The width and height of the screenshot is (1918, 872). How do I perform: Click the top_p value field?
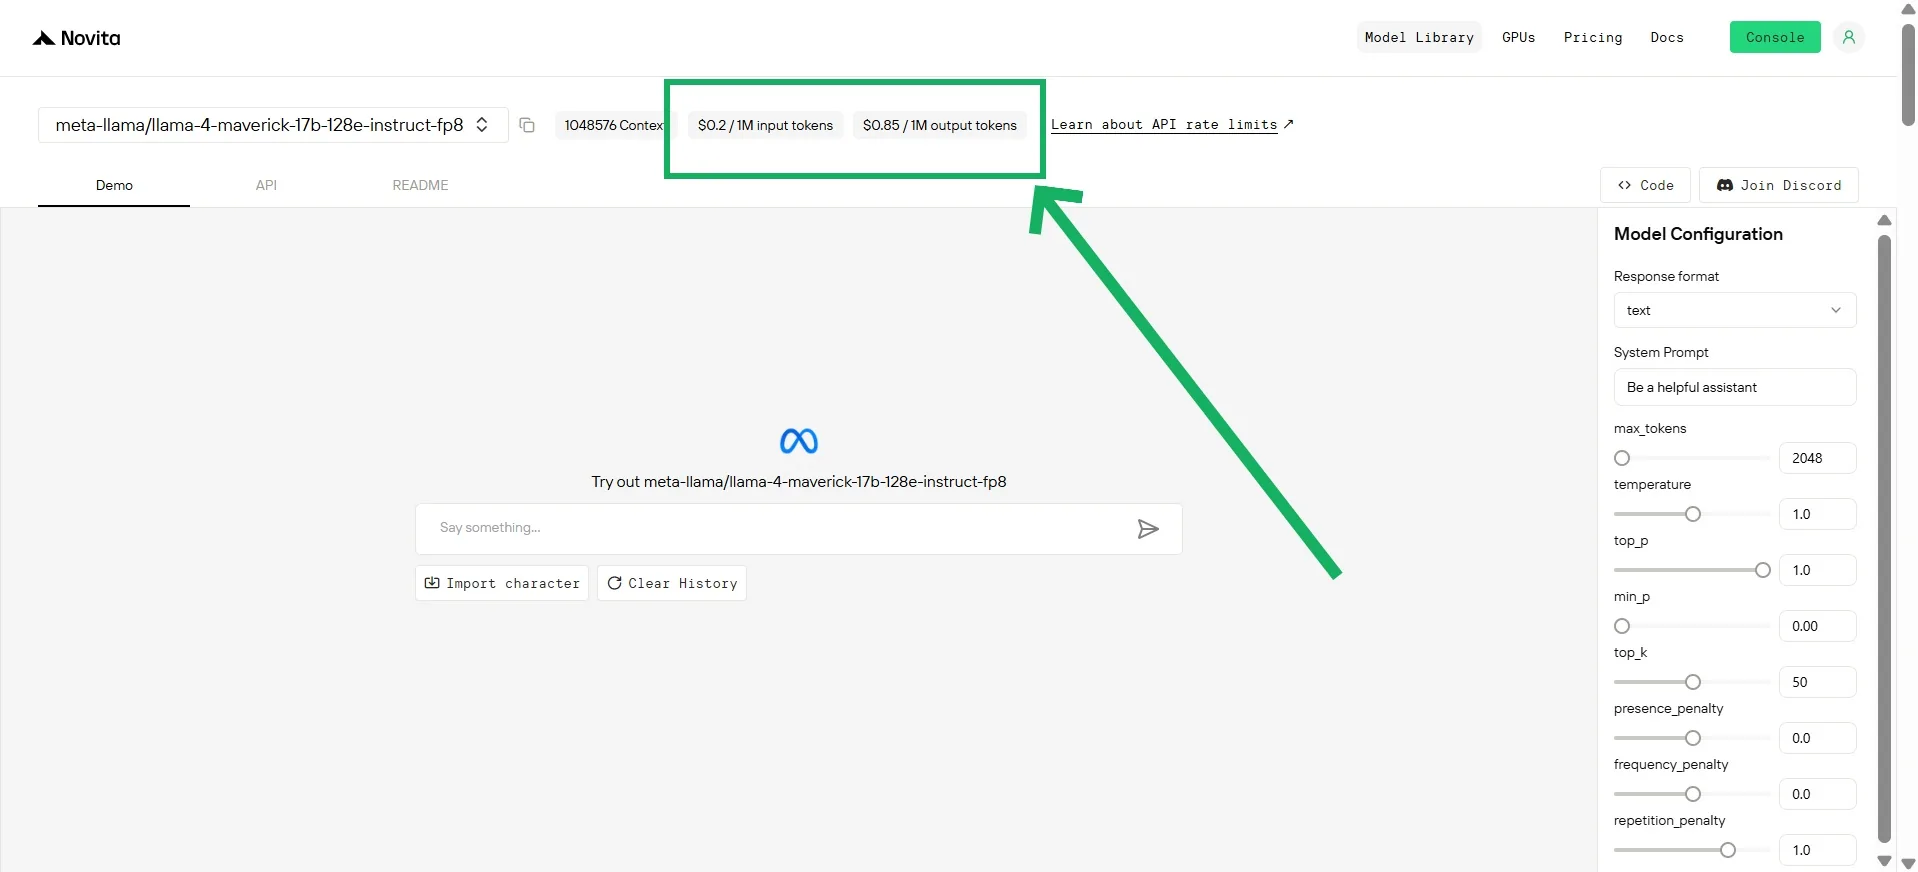click(x=1818, y=570)
